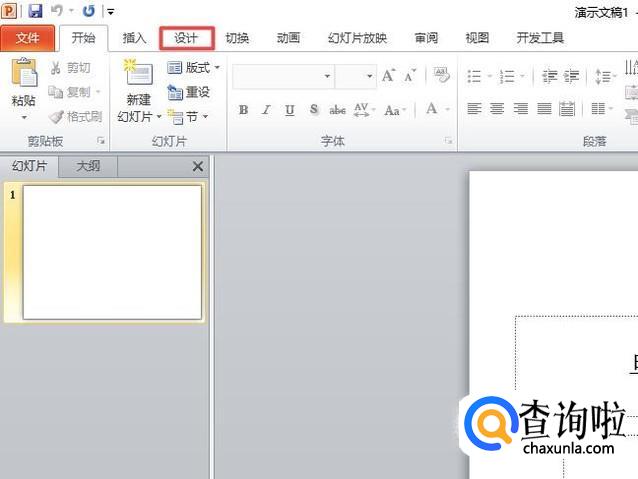Open the 幻灯片放映 Slide Show tab
This screenshot has width=638, height=479.
357,38
